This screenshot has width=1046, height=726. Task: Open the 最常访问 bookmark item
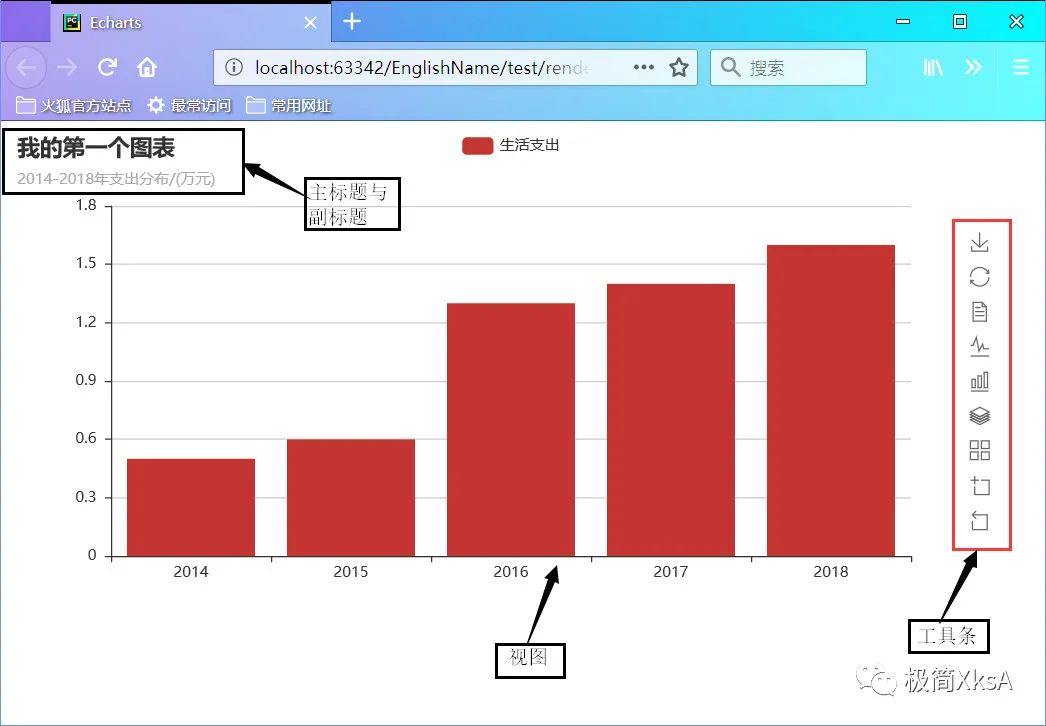point(189,105)
